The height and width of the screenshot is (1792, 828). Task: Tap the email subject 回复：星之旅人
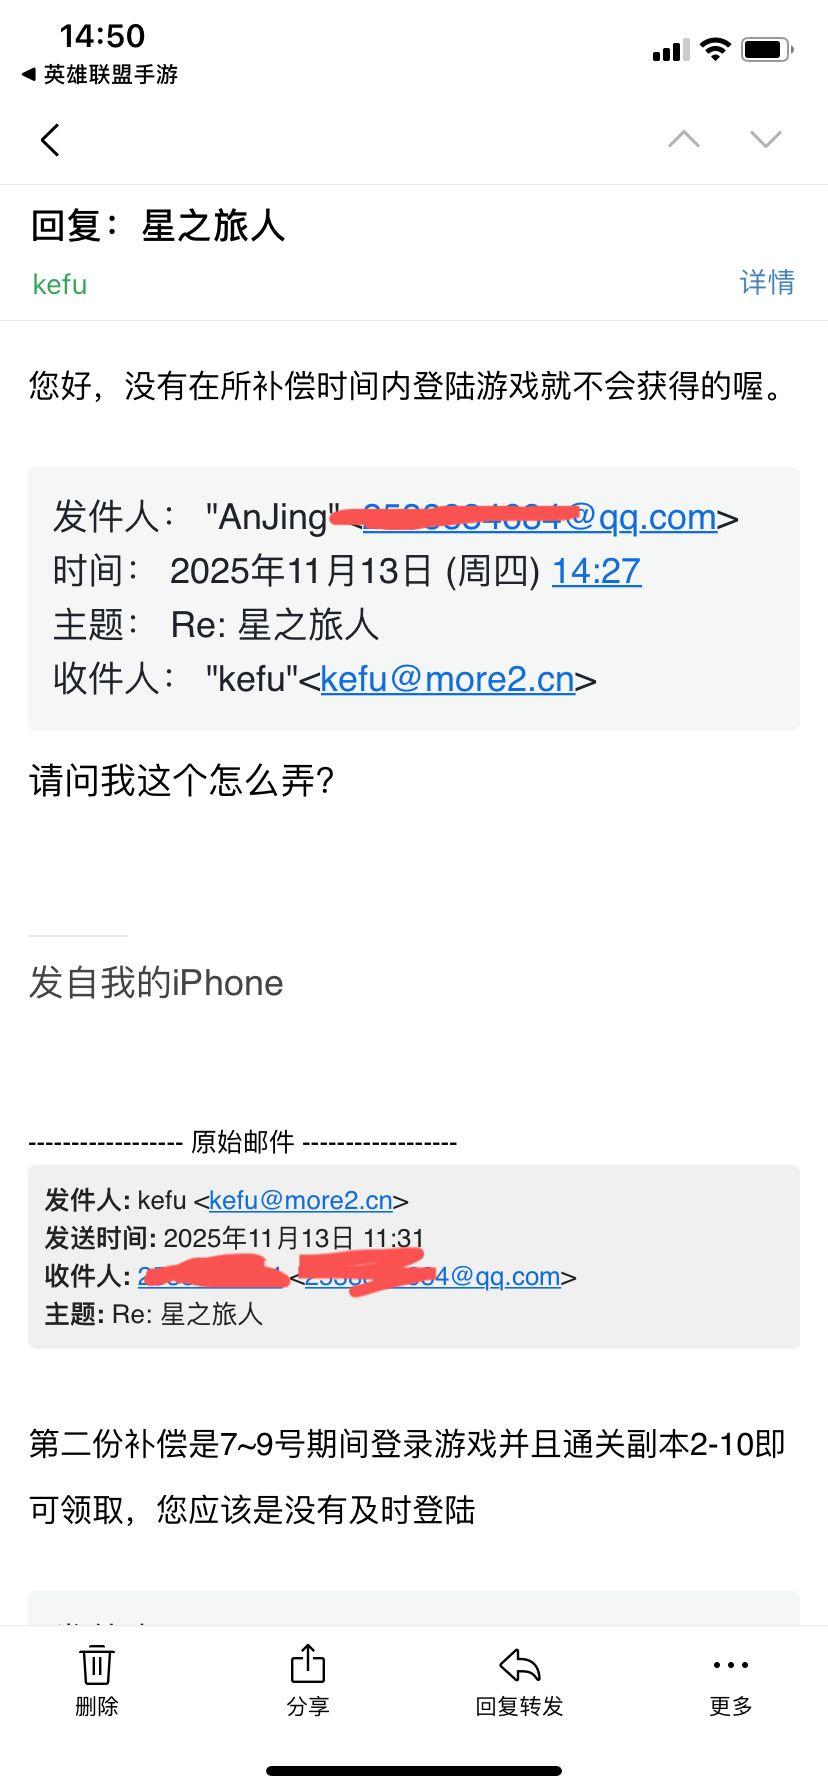click(x=158, y=226)
